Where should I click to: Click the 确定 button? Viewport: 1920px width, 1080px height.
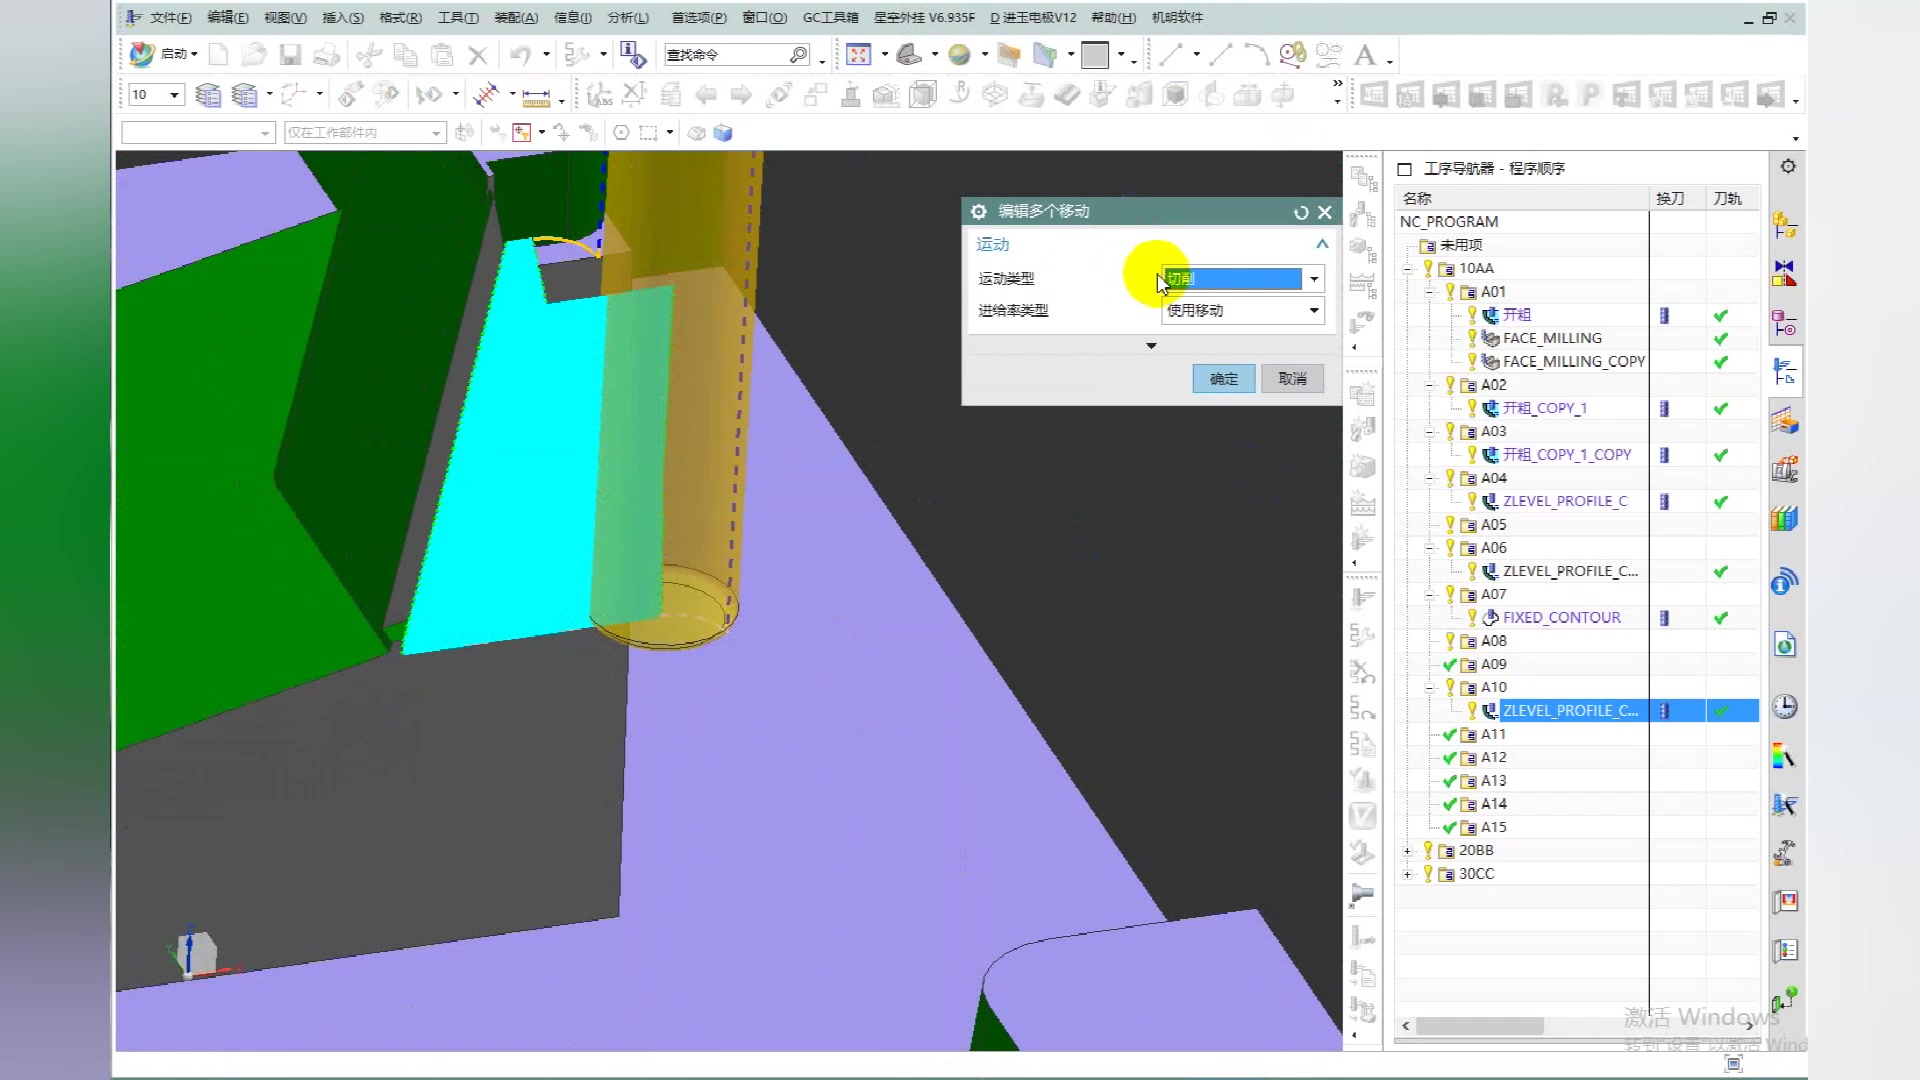coord(1223,379)
